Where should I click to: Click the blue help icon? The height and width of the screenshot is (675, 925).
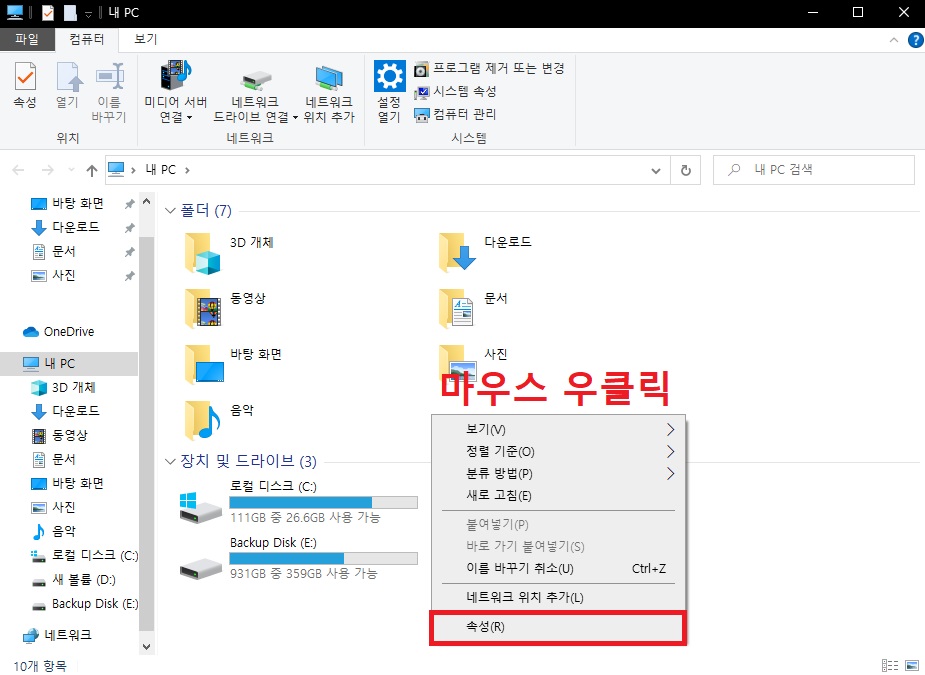pos(915,40)
